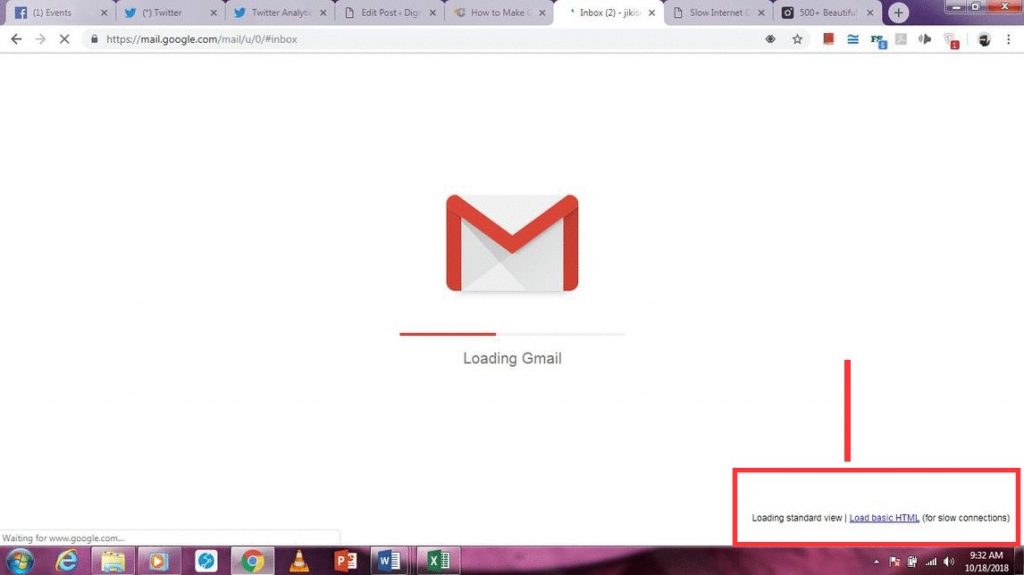This screenshot has height=575, width=1024.
Task: Click the Show desktop strip
Action: click(x=1019, y=561)
